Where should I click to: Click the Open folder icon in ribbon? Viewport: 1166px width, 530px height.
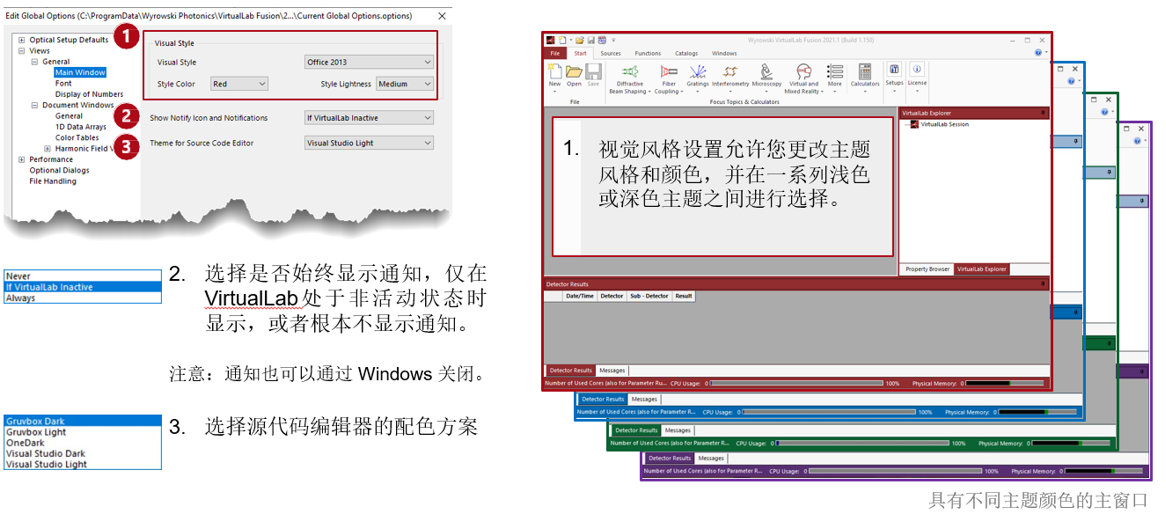coord(574,72)
